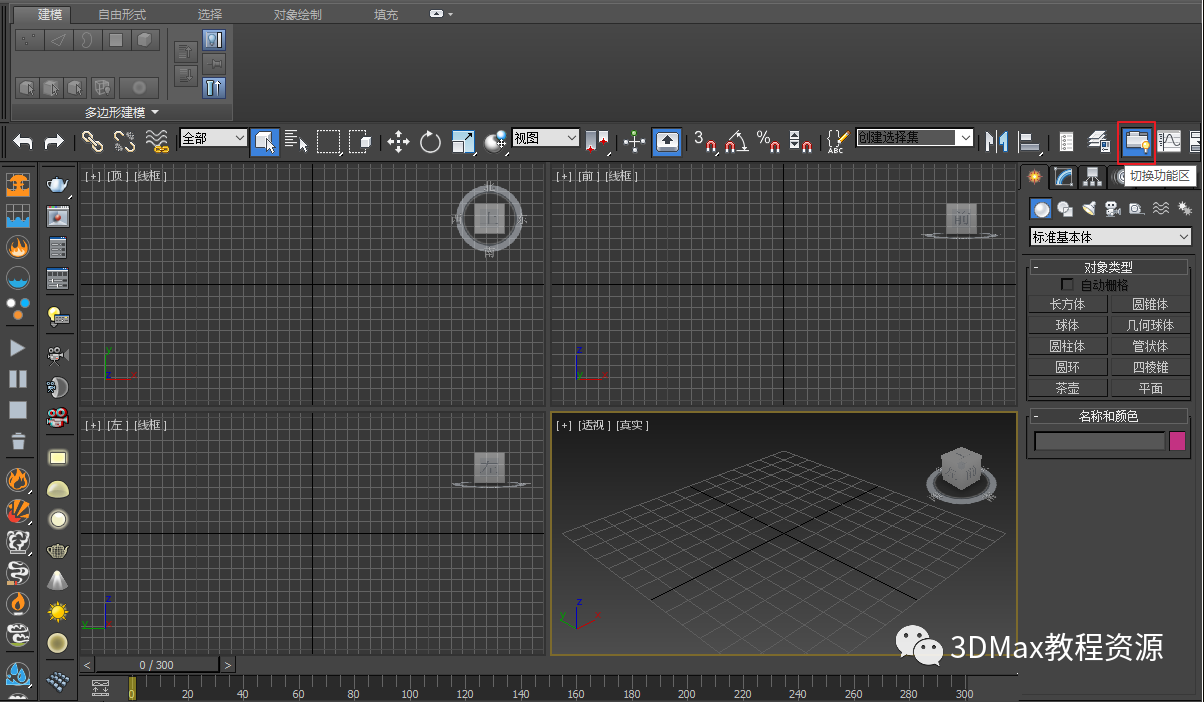This screenshot has height=702, width=1204.
Task: Click the 长方体 button
Action: point(1067,304)
